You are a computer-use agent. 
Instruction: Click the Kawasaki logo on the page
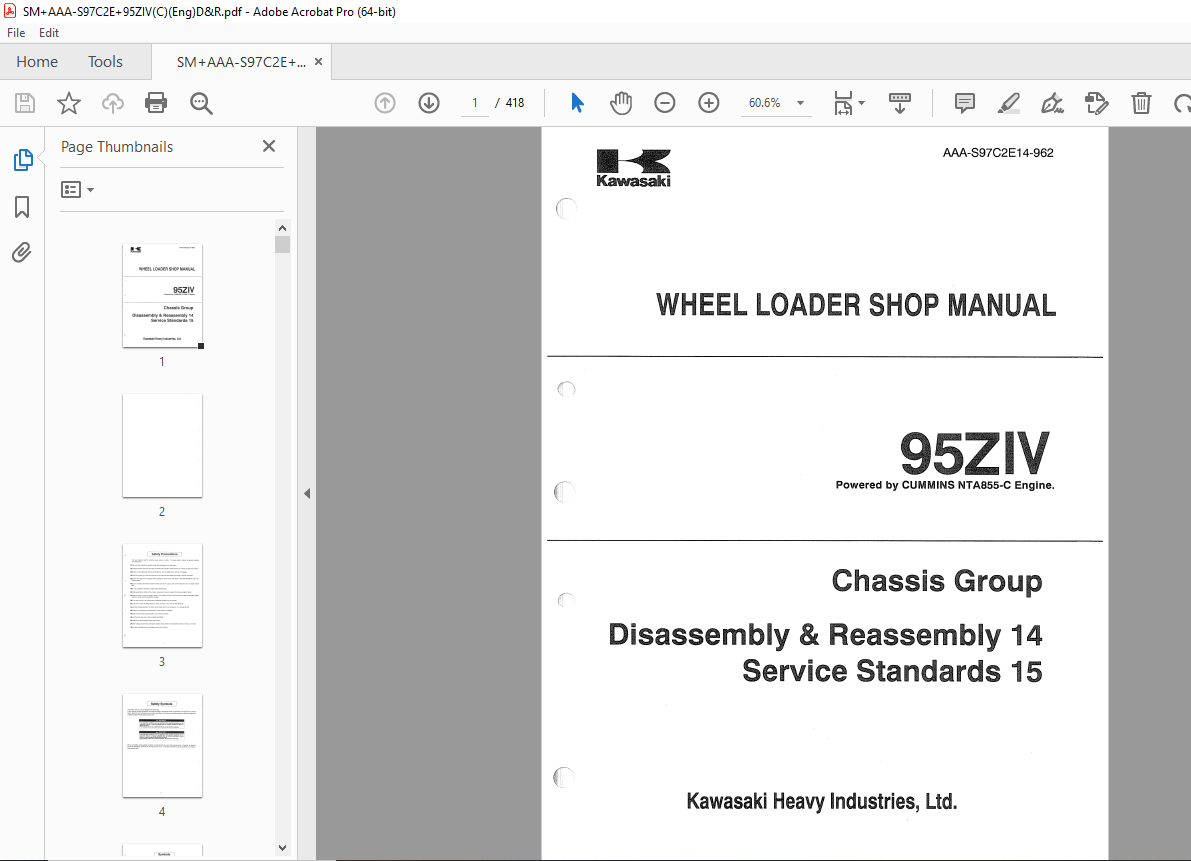(633, 168)
